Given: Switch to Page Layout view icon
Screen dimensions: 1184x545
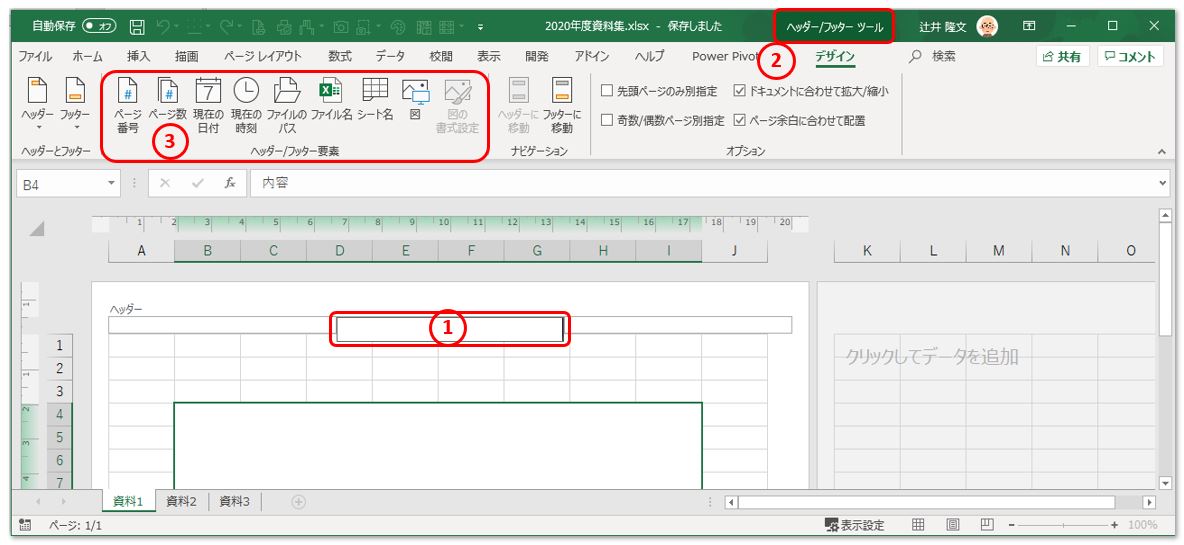Looking at the screenshot, I should [x=953, y=525].
